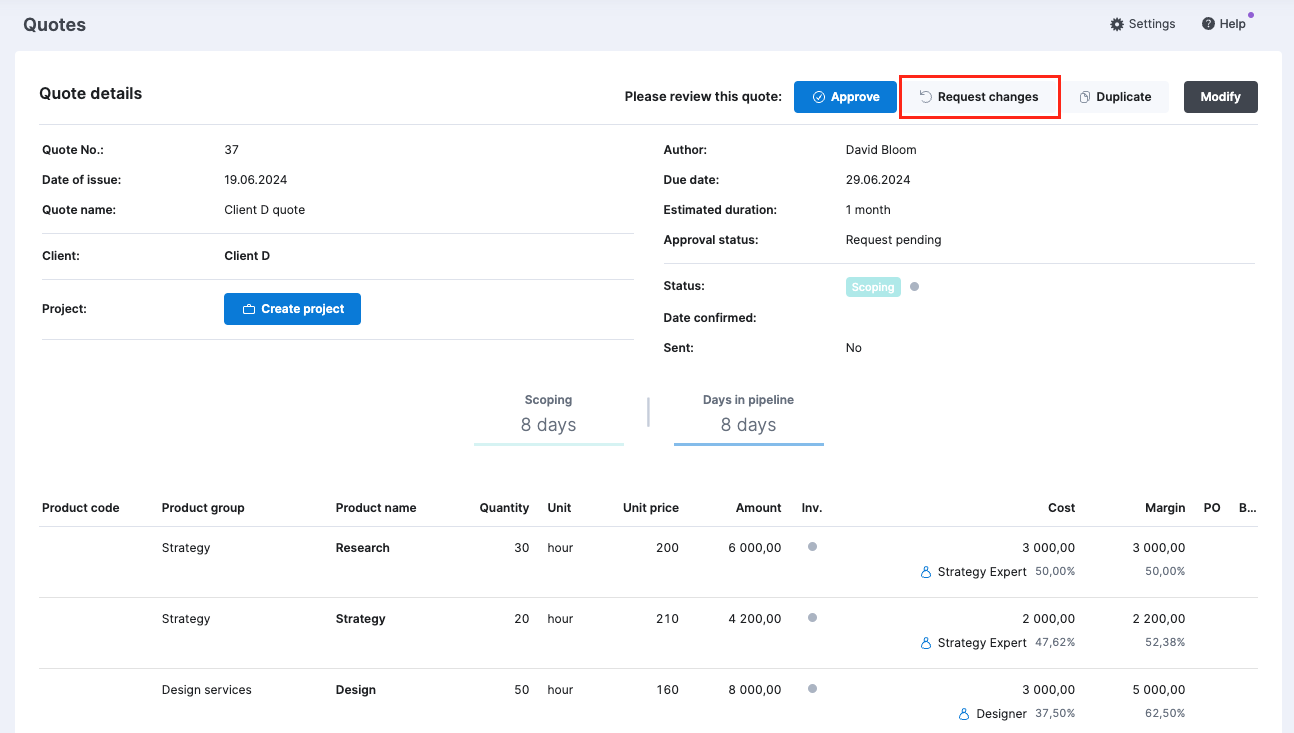Screen dimensions: 1294x733
Task: Click the estimated duration 1 month
Action: pyautogui.click(x=868, y=210)
